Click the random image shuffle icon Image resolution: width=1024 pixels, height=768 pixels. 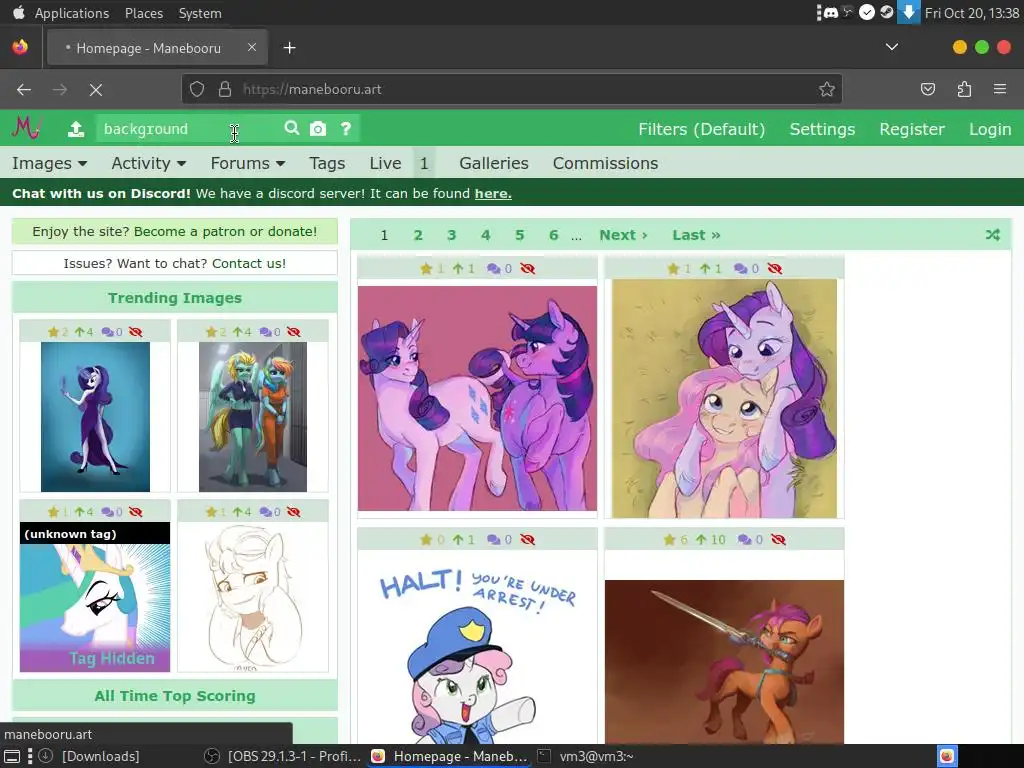point(993,235)
